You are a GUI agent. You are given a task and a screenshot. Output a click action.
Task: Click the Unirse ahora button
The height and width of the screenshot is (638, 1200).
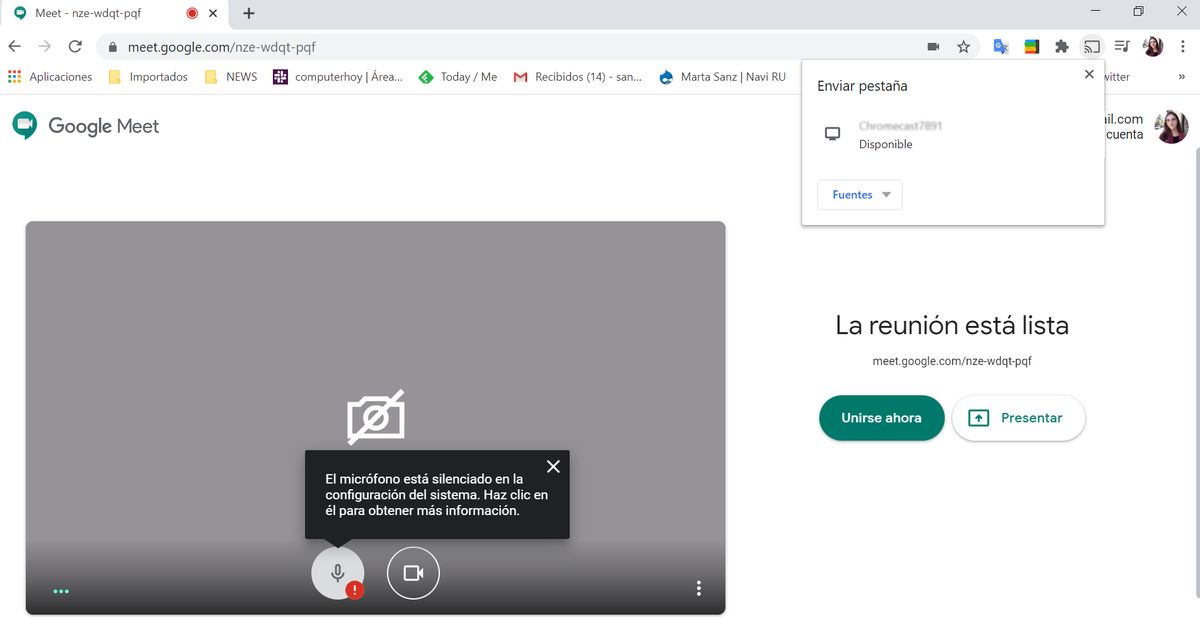(x=881, y=417)
